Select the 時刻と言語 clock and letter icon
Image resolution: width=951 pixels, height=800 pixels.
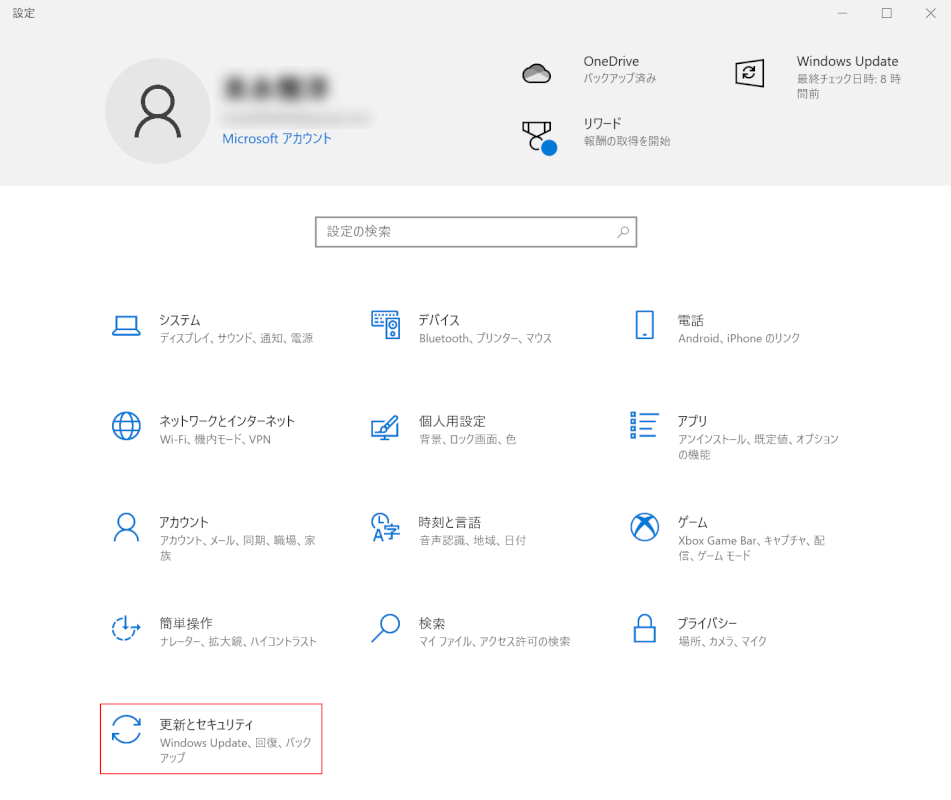pyautogui.click(x=385, y=527)
